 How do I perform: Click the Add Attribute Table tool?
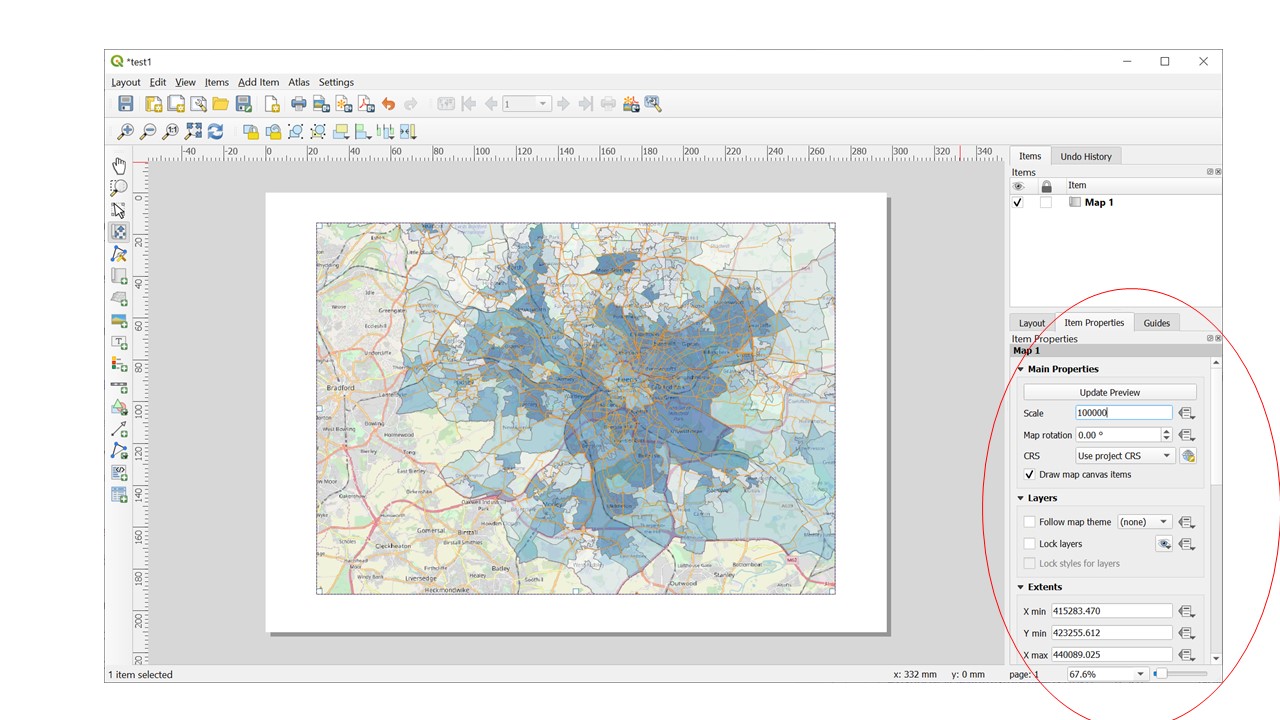tap(119, 494)
